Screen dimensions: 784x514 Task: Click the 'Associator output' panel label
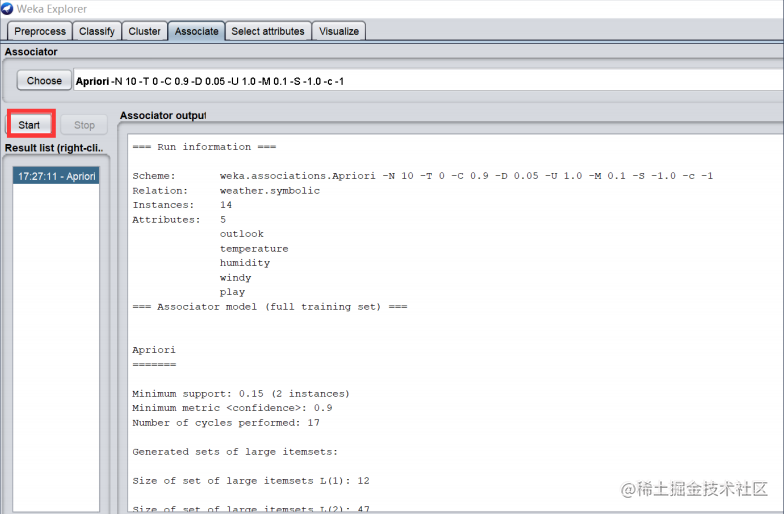pyautogui.click(x=163, y=116)
